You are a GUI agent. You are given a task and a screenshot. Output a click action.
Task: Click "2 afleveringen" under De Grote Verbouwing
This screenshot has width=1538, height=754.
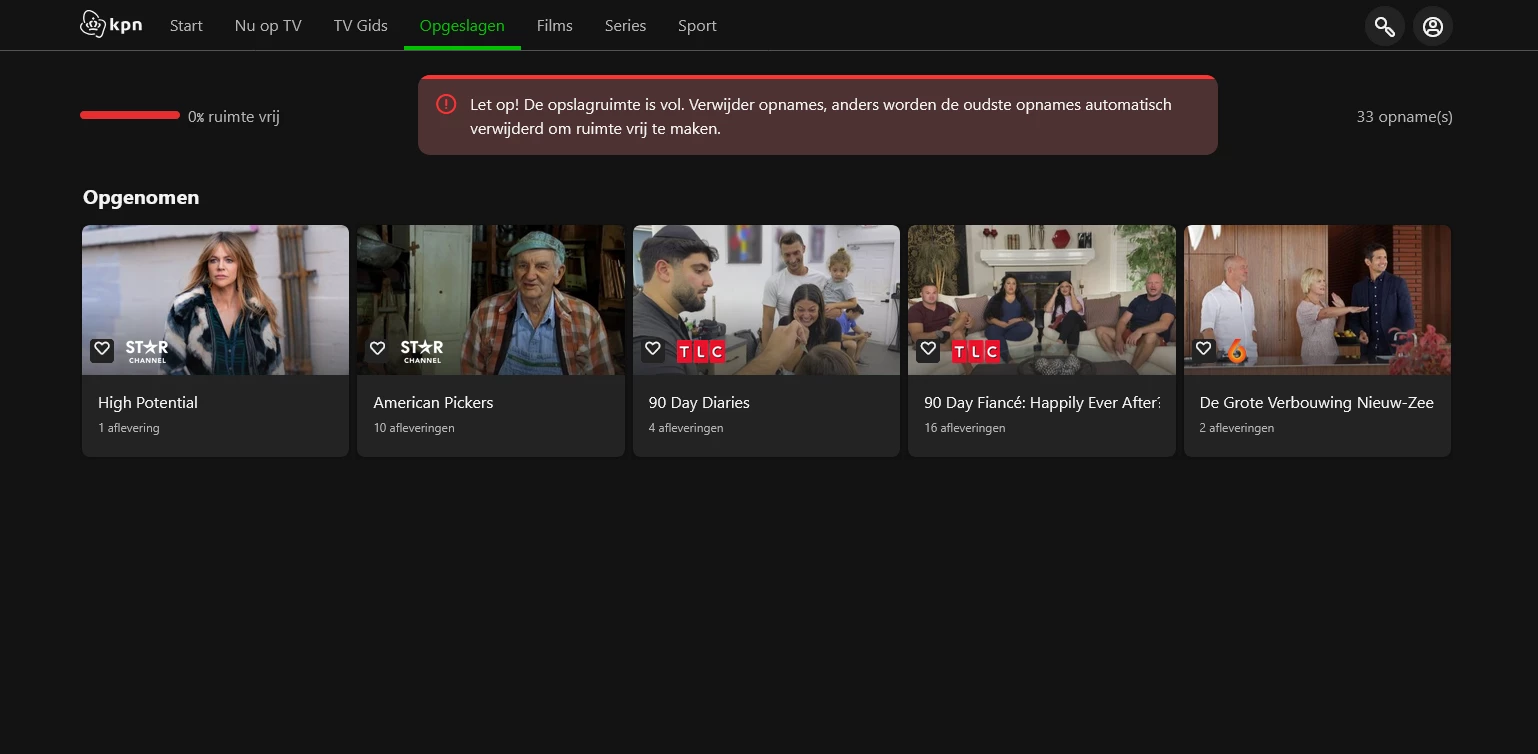(1237, 428)
